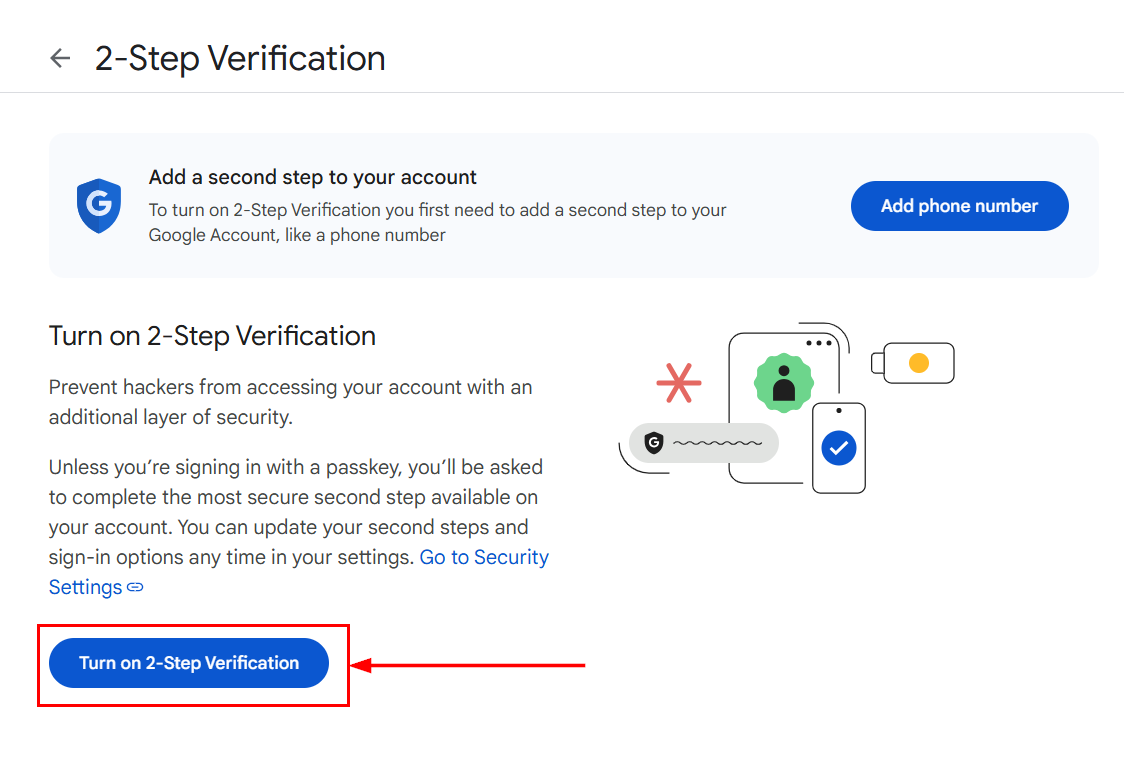Click the back arrow beside the page title
Screen dimensions: 1124x773
[x=60, y=58]
